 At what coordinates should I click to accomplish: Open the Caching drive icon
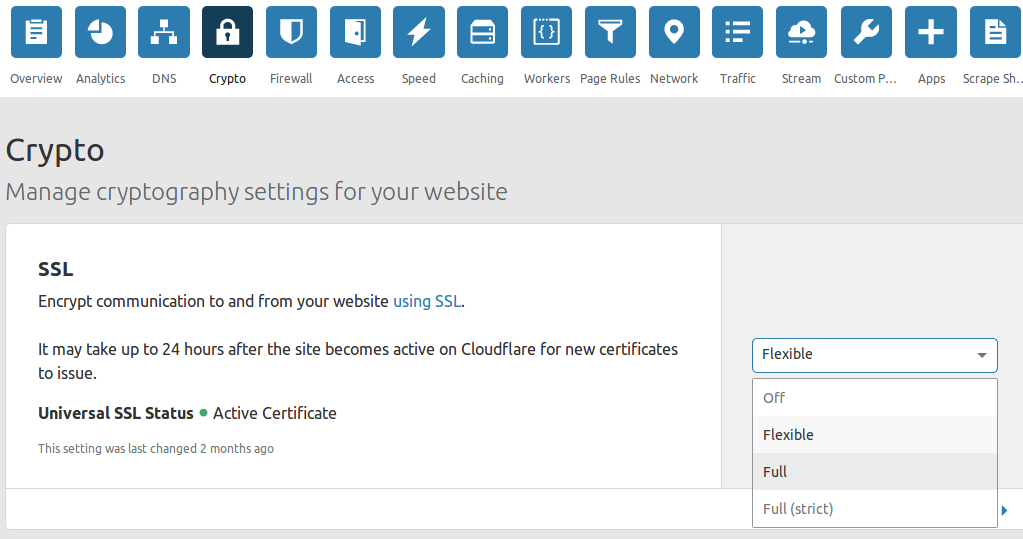(483, 32)
